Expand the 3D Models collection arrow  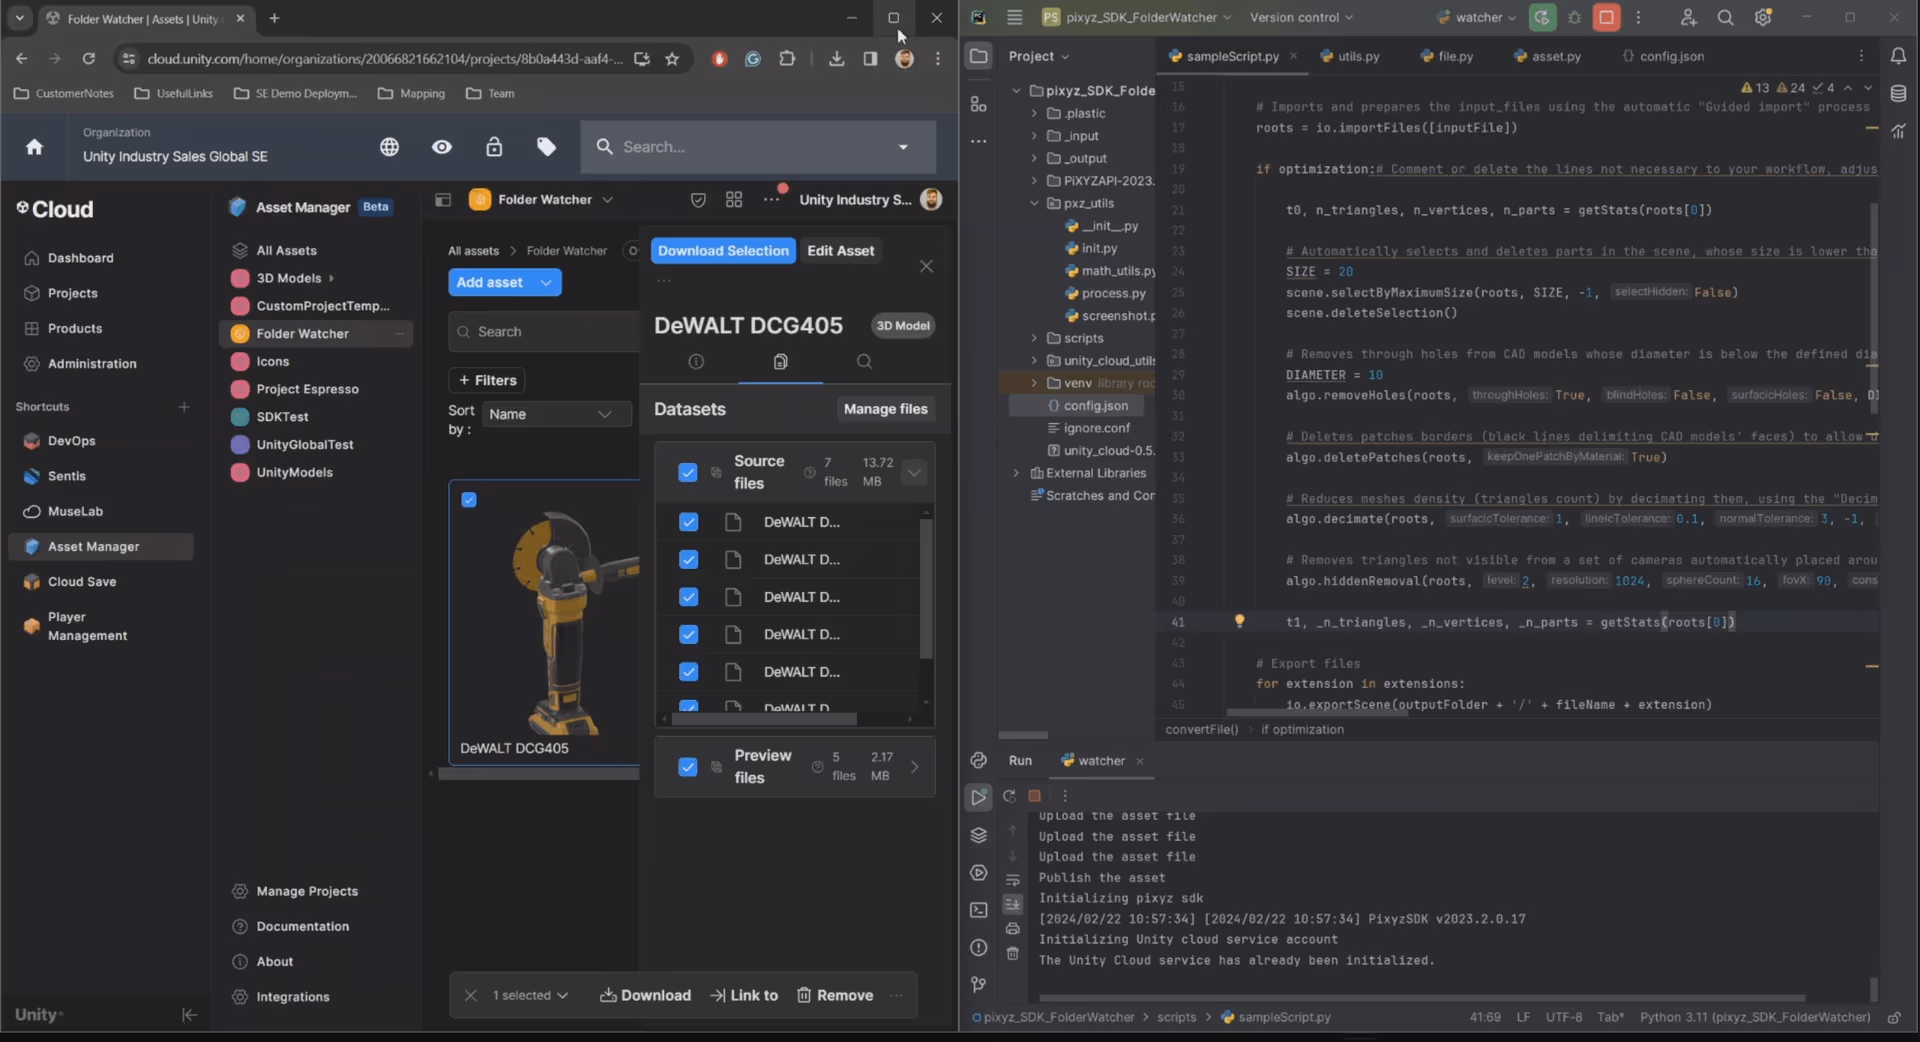click(x=331, y=278)
